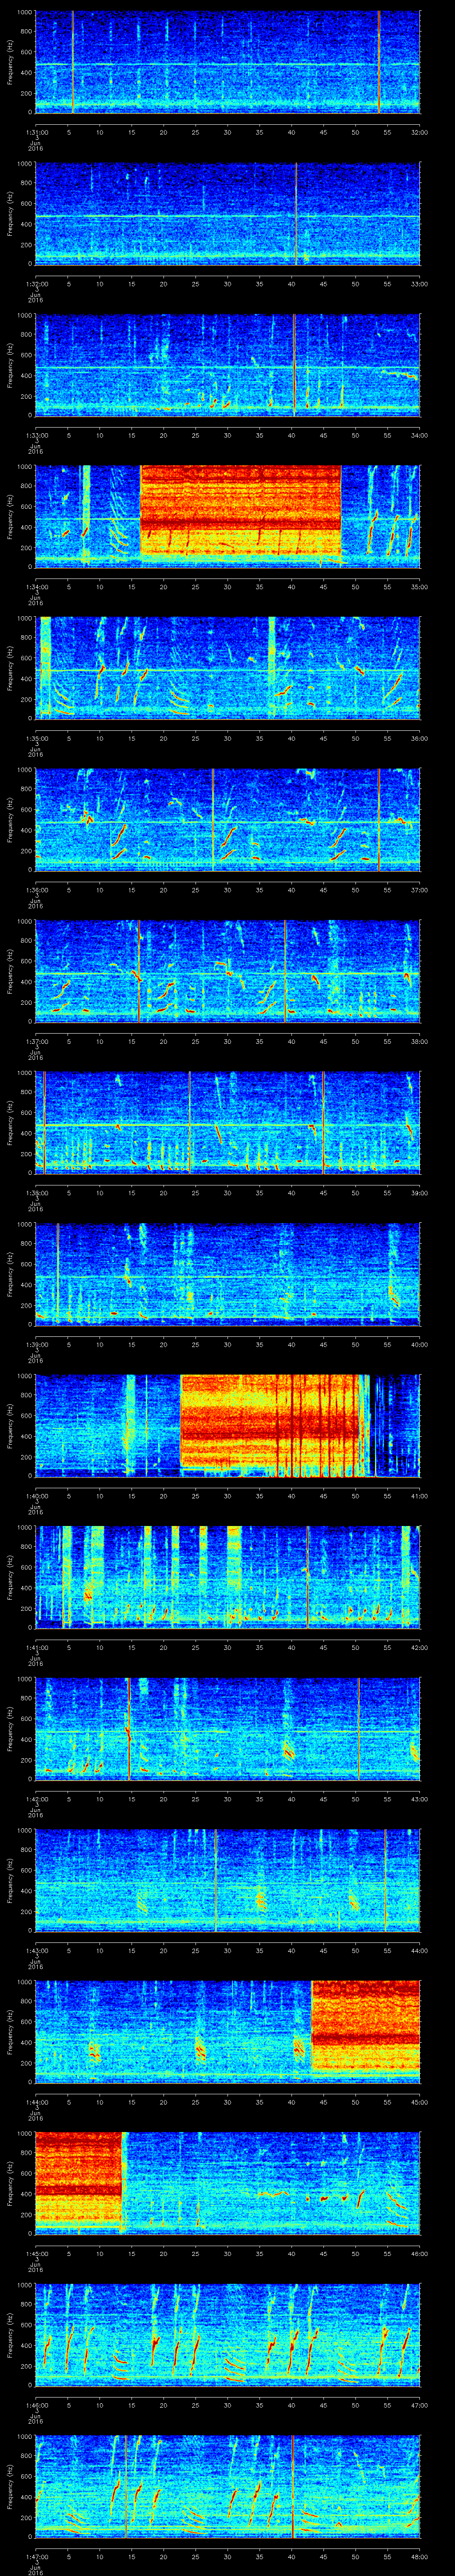This screenshot has width=455, height=2576.
Task: Open the spectrogram panel starting at 1:42:00
Action: 227,1728
